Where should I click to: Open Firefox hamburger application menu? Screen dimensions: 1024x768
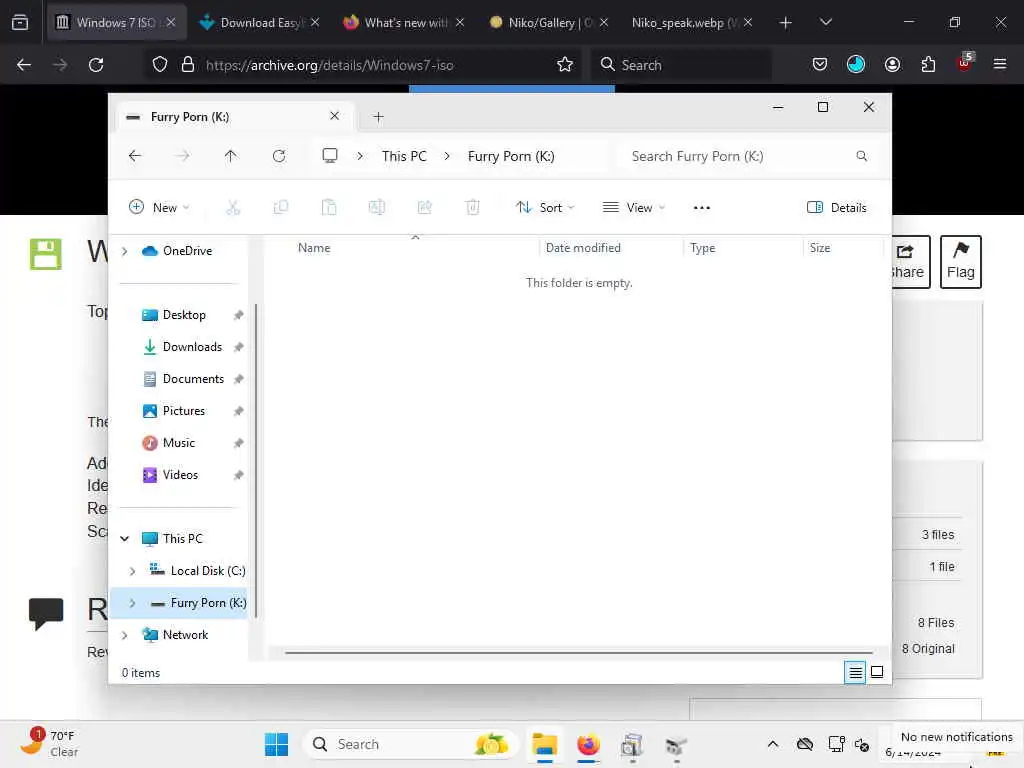click(x=1000, y=65)
